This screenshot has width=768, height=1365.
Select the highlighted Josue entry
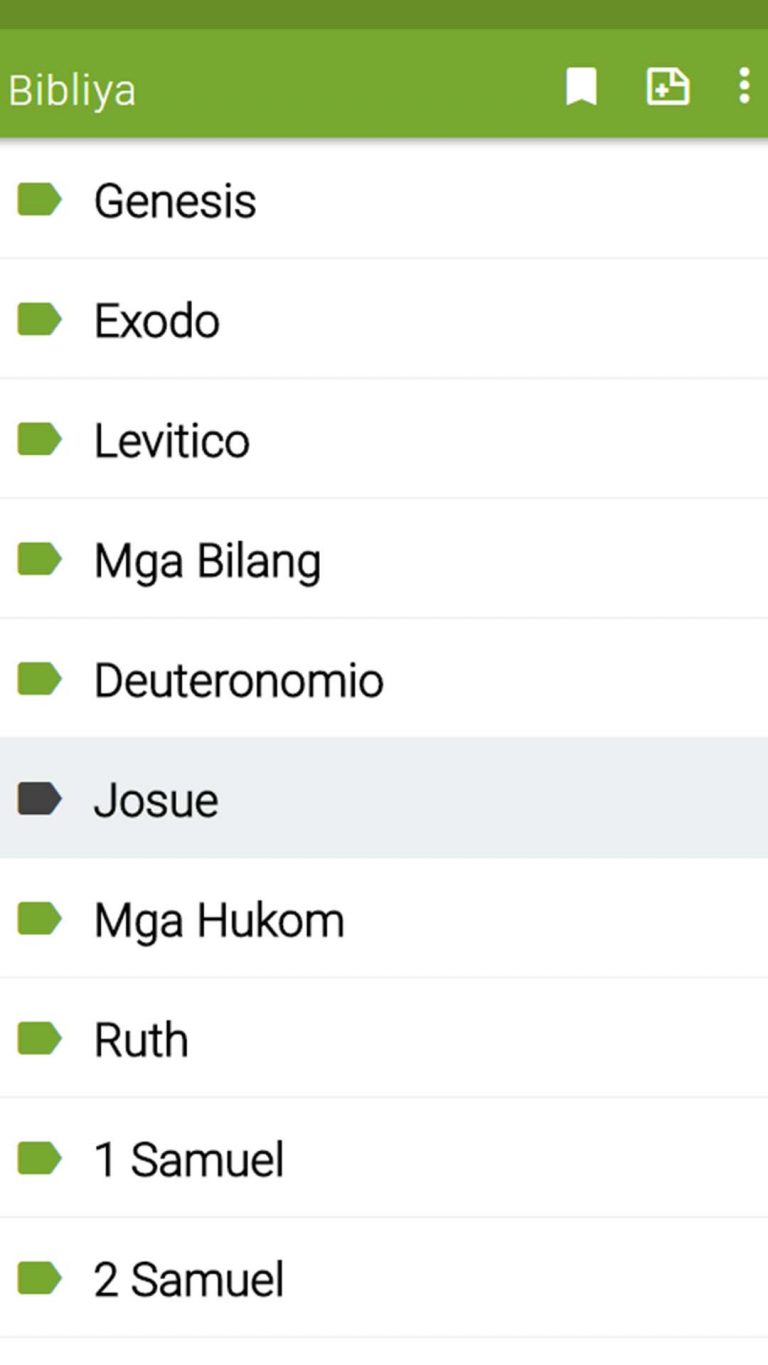[156, 799]
